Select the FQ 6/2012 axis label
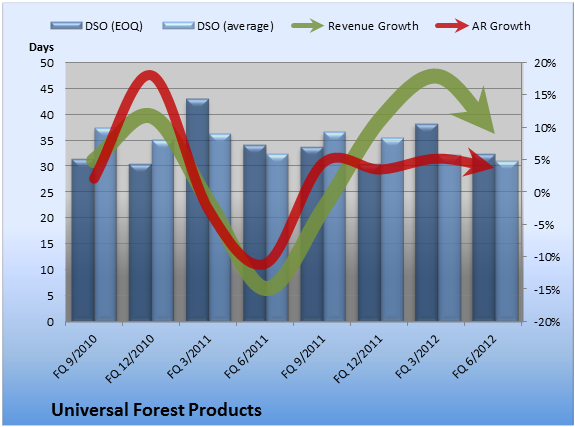The height and width of the screenshot is (427, 575). (x=474, y=357)
